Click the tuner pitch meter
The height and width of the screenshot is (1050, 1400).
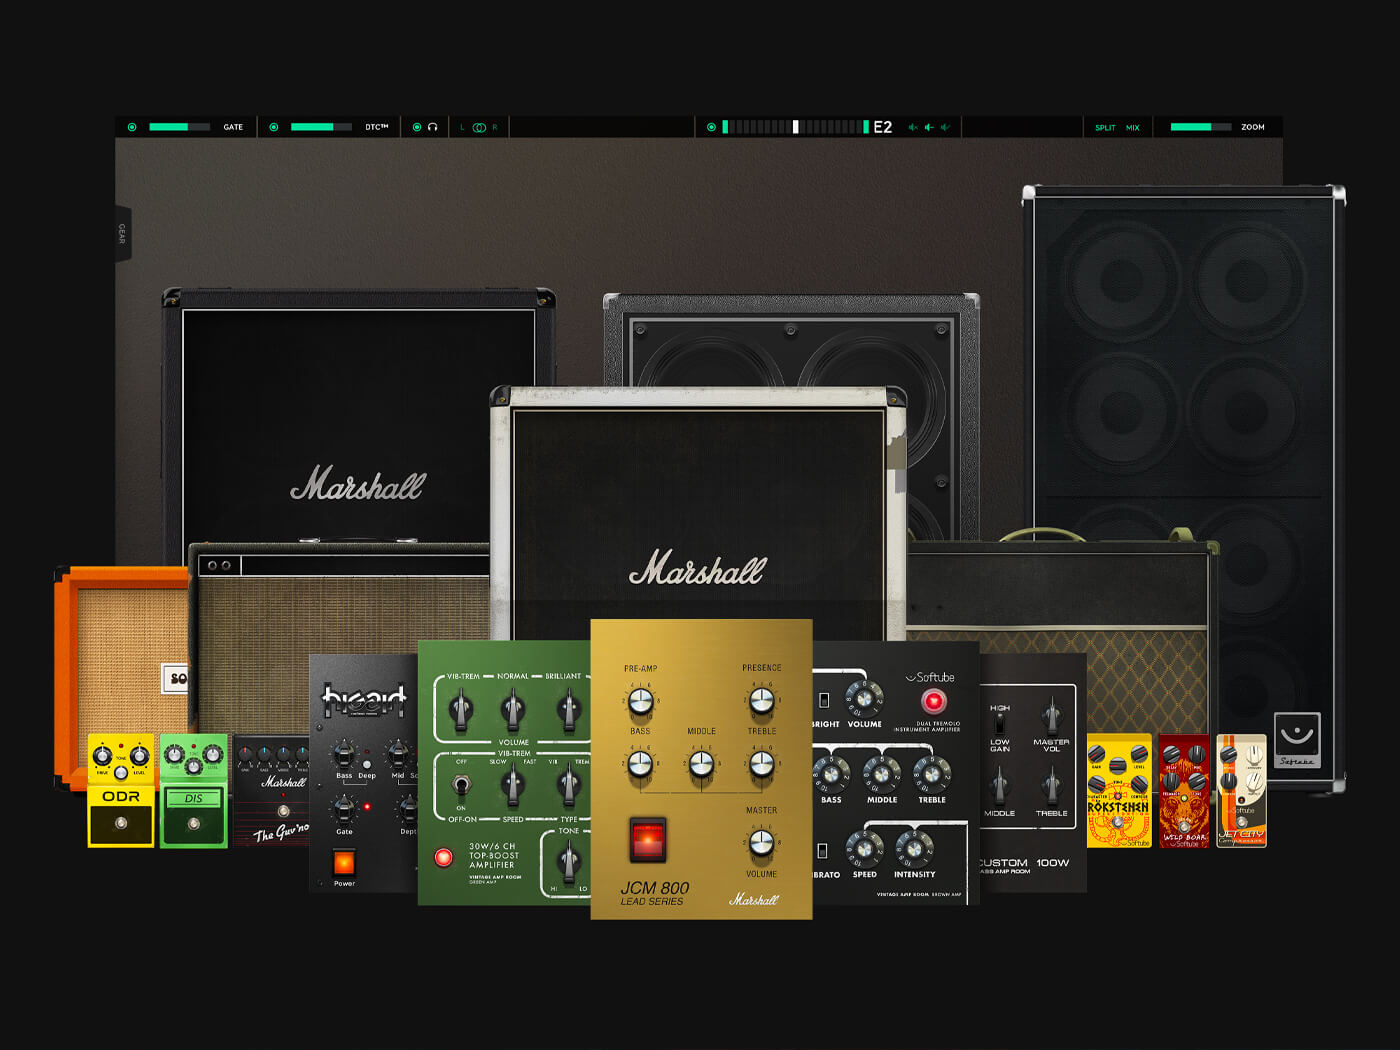pos(795,127)
